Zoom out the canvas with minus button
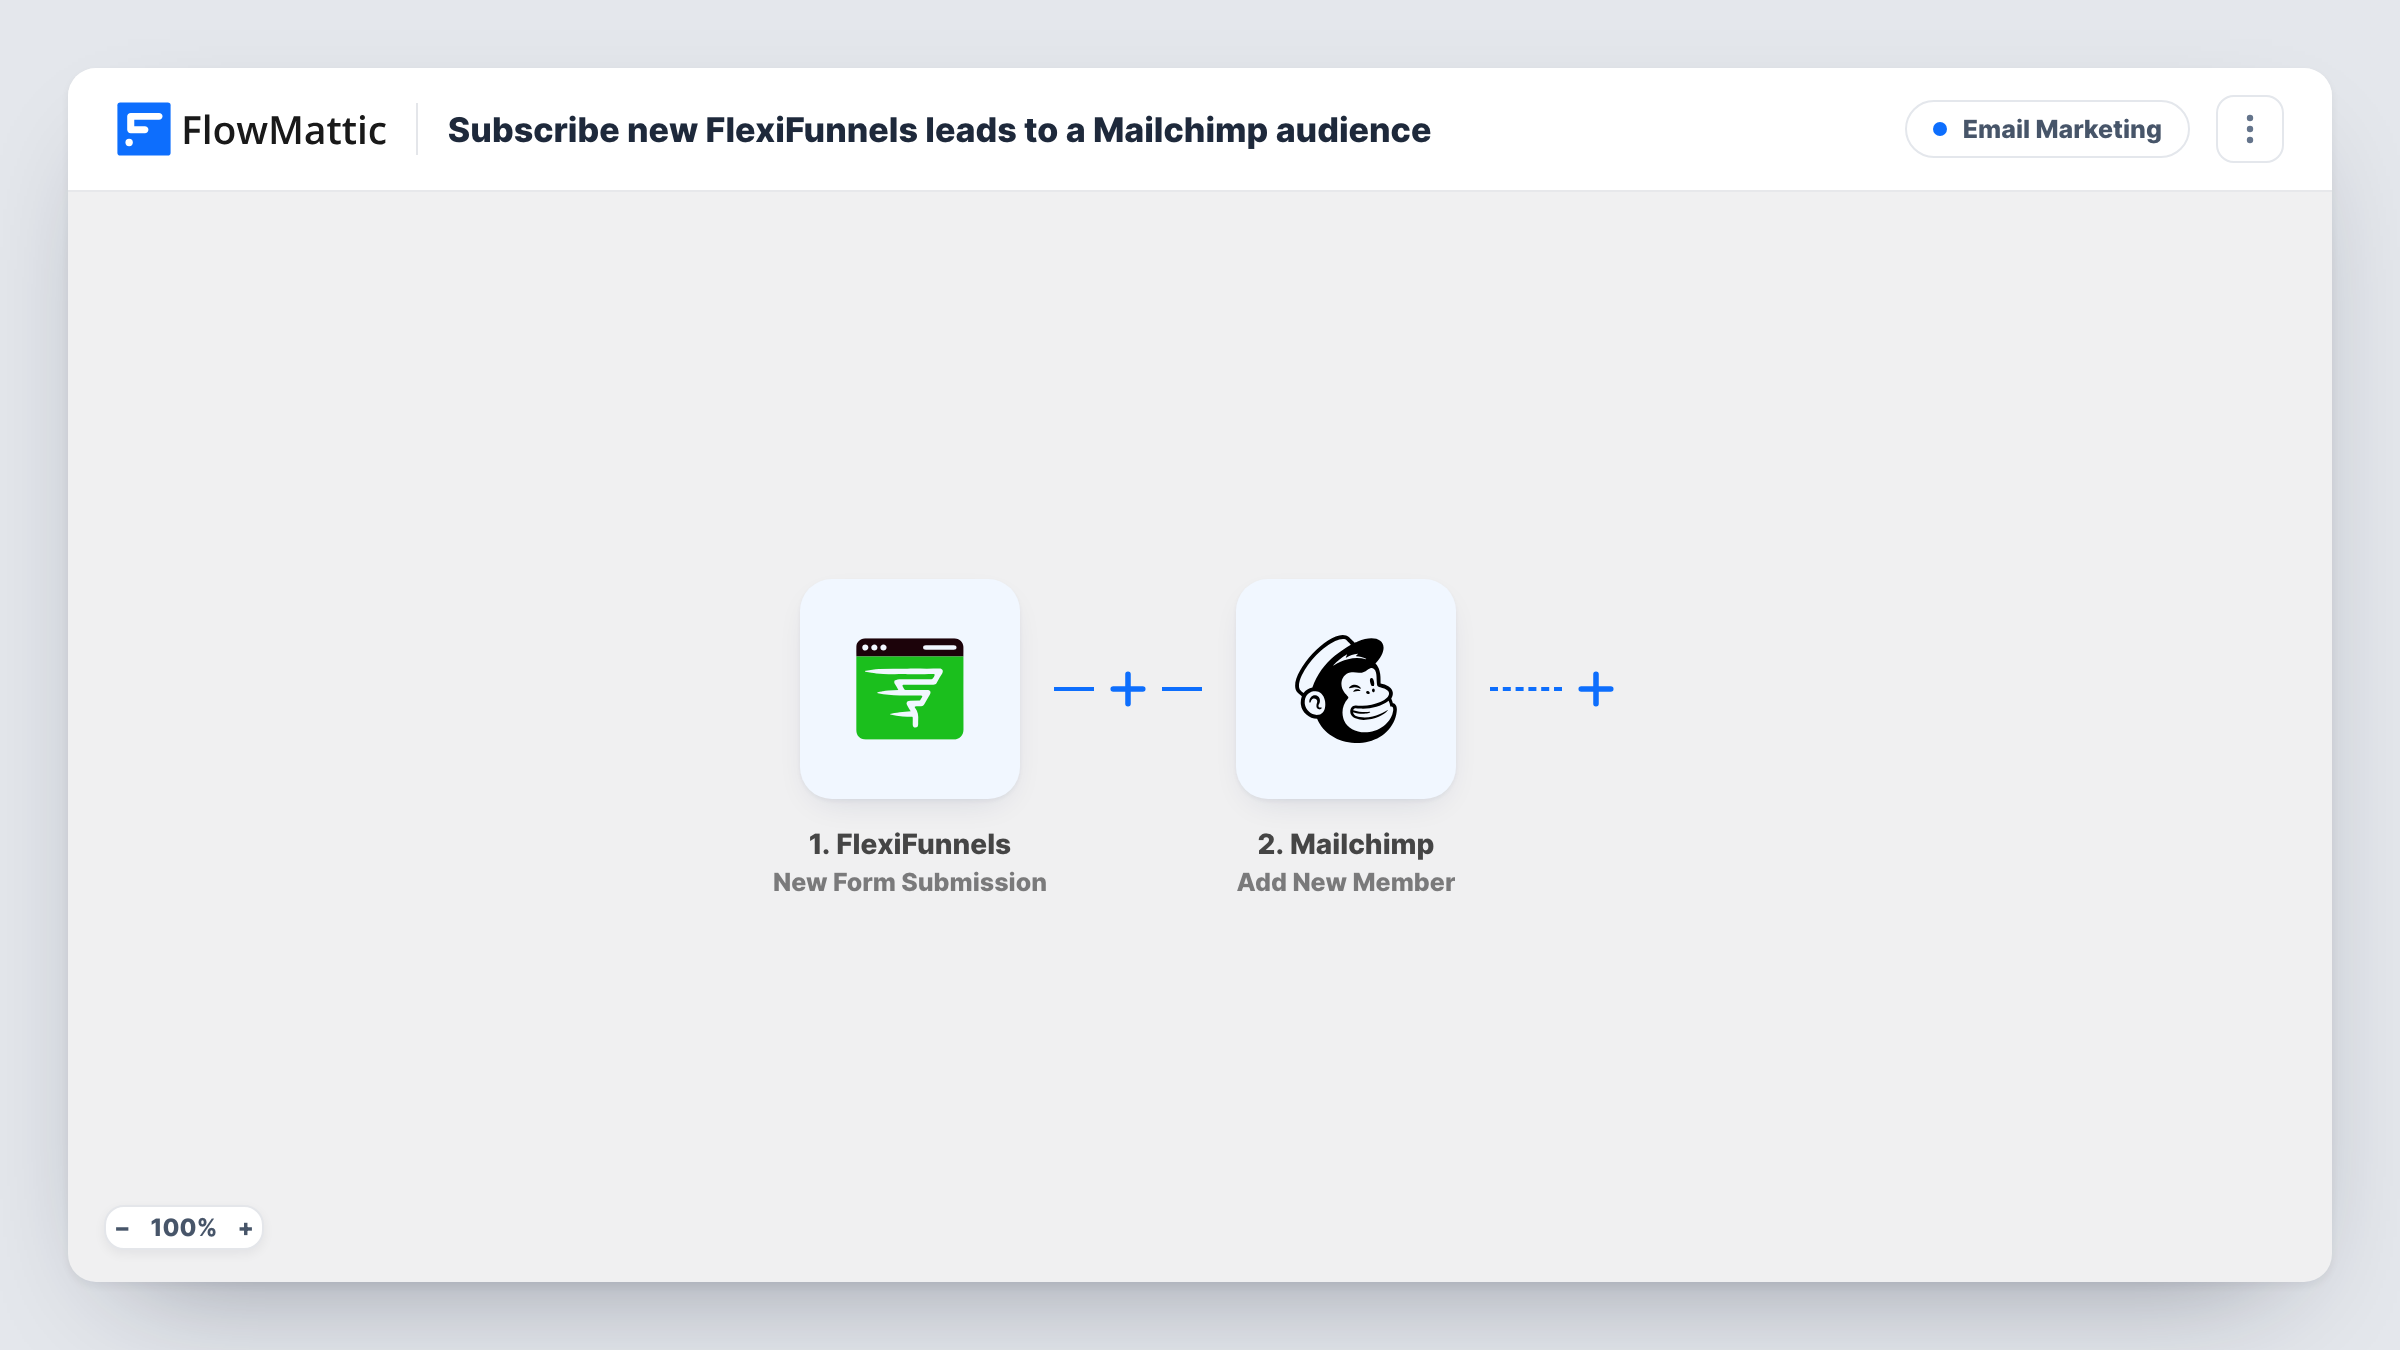The width and height of the screenshot is (2400, 1350). pyautogui.click(x=122, y=1228)
